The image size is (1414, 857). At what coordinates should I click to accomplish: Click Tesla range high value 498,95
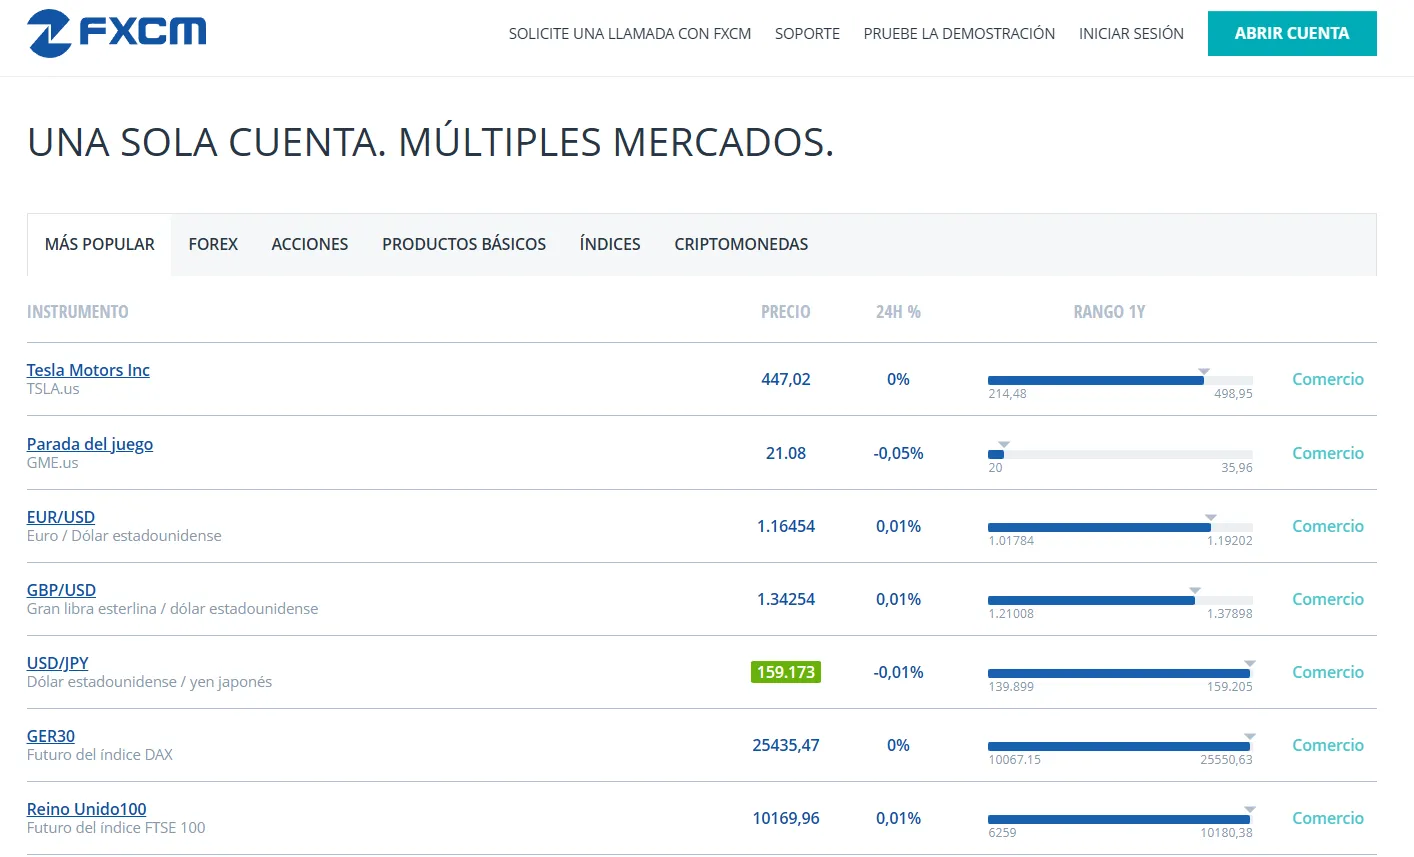(x=1233, y=394)
